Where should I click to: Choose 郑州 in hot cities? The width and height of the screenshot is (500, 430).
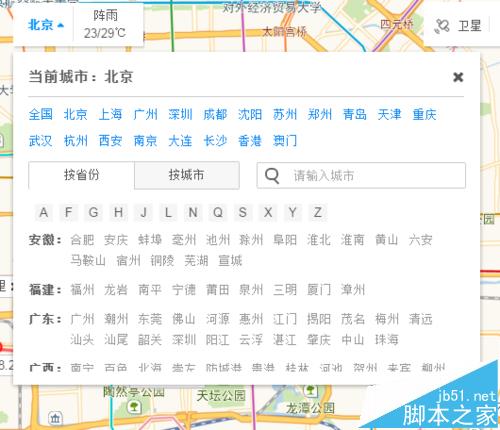tap(320, 114)
